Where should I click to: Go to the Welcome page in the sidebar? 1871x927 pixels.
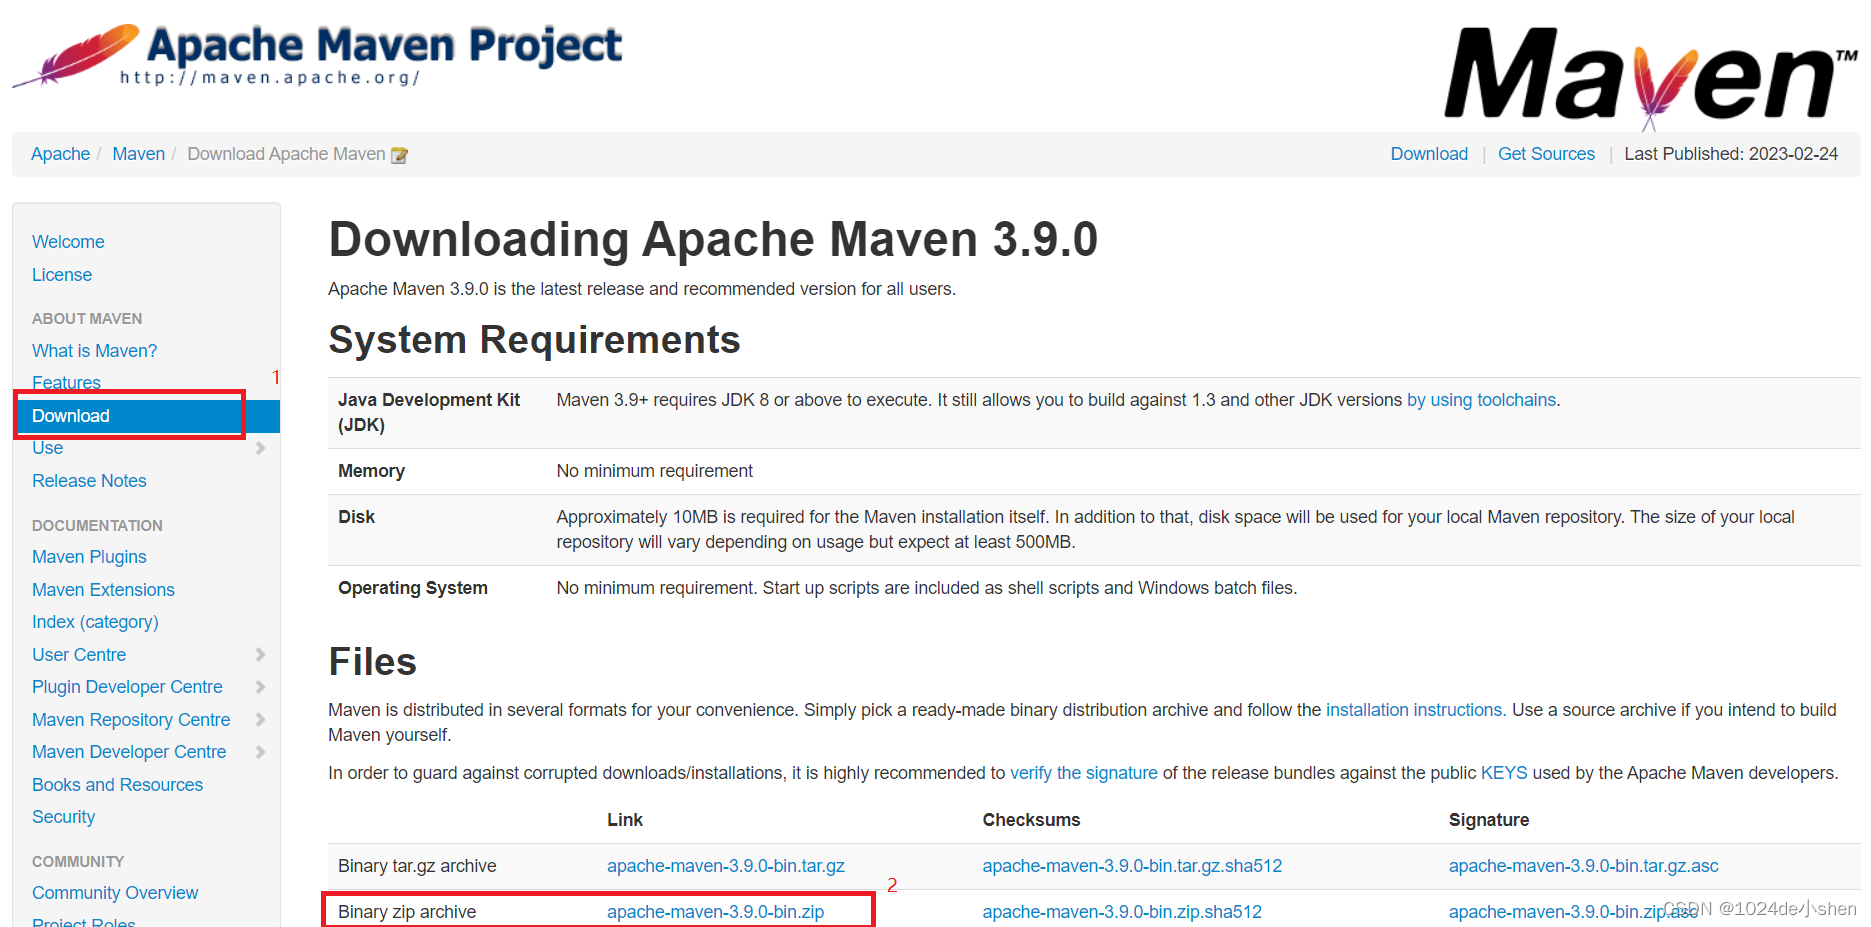pyautogui.click(x=68, y=242)
